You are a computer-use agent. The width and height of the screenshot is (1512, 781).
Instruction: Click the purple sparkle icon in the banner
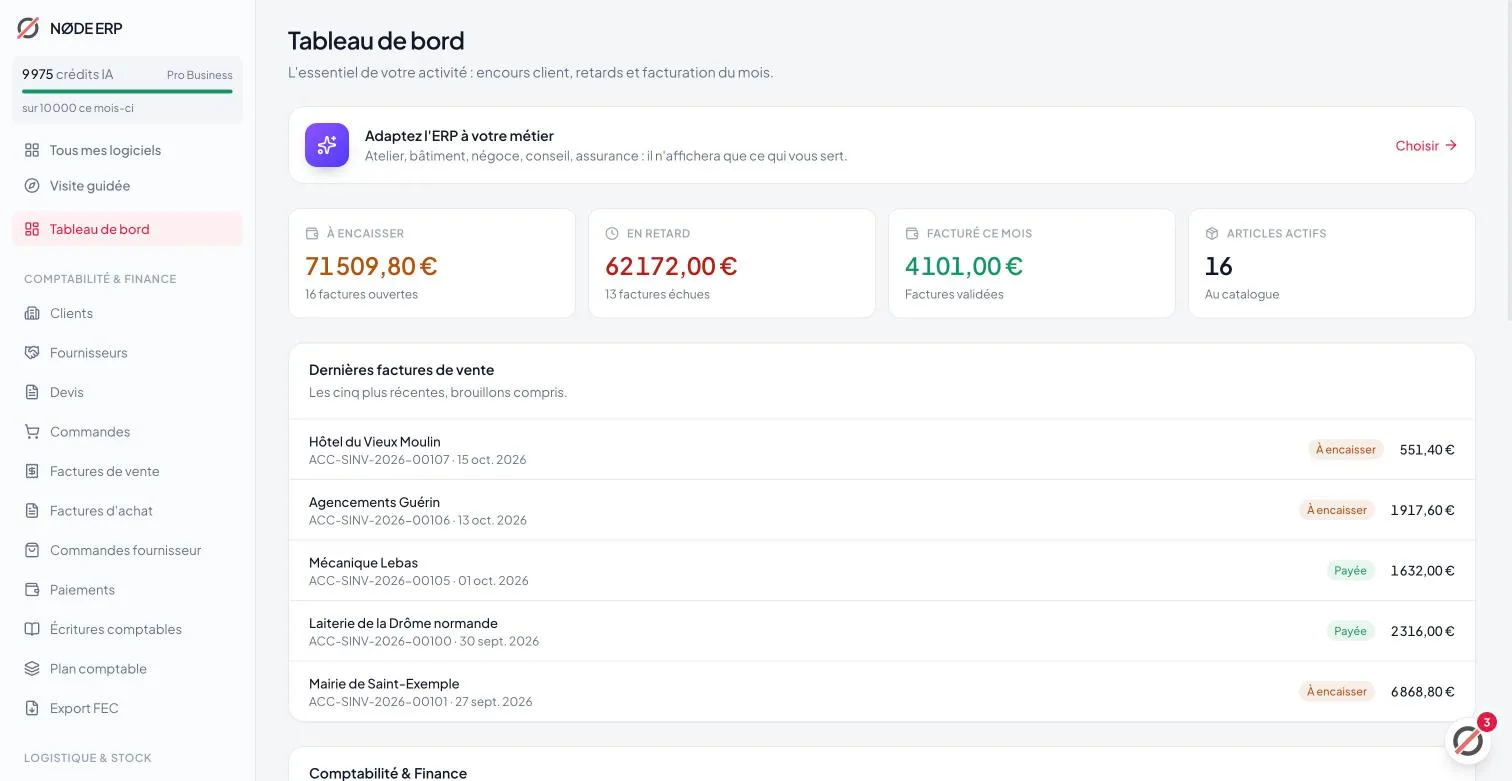(x=327, y=145)
